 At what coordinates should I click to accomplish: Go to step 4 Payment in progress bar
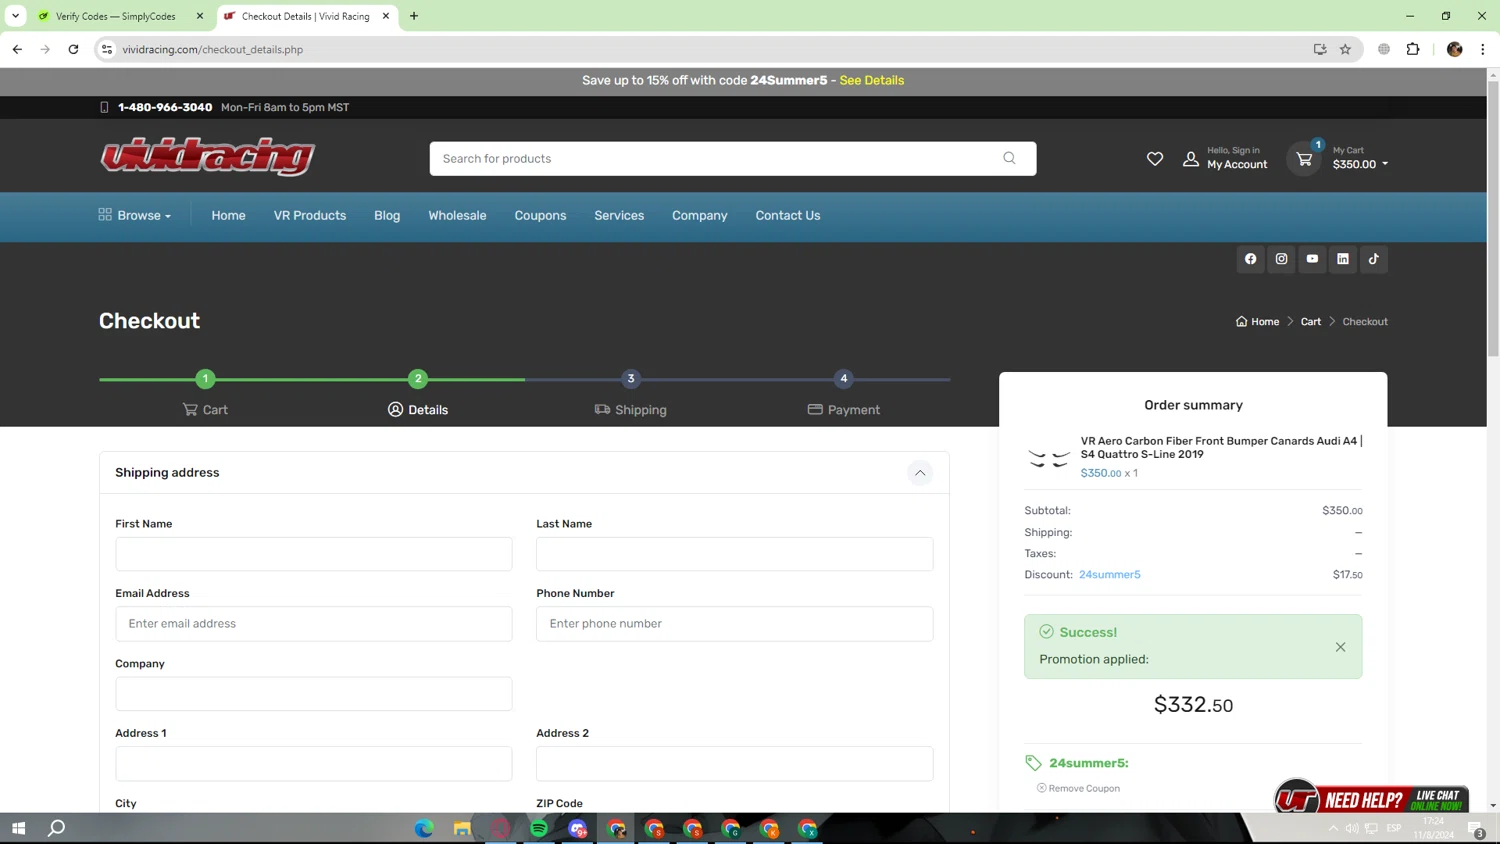[844, 394]
